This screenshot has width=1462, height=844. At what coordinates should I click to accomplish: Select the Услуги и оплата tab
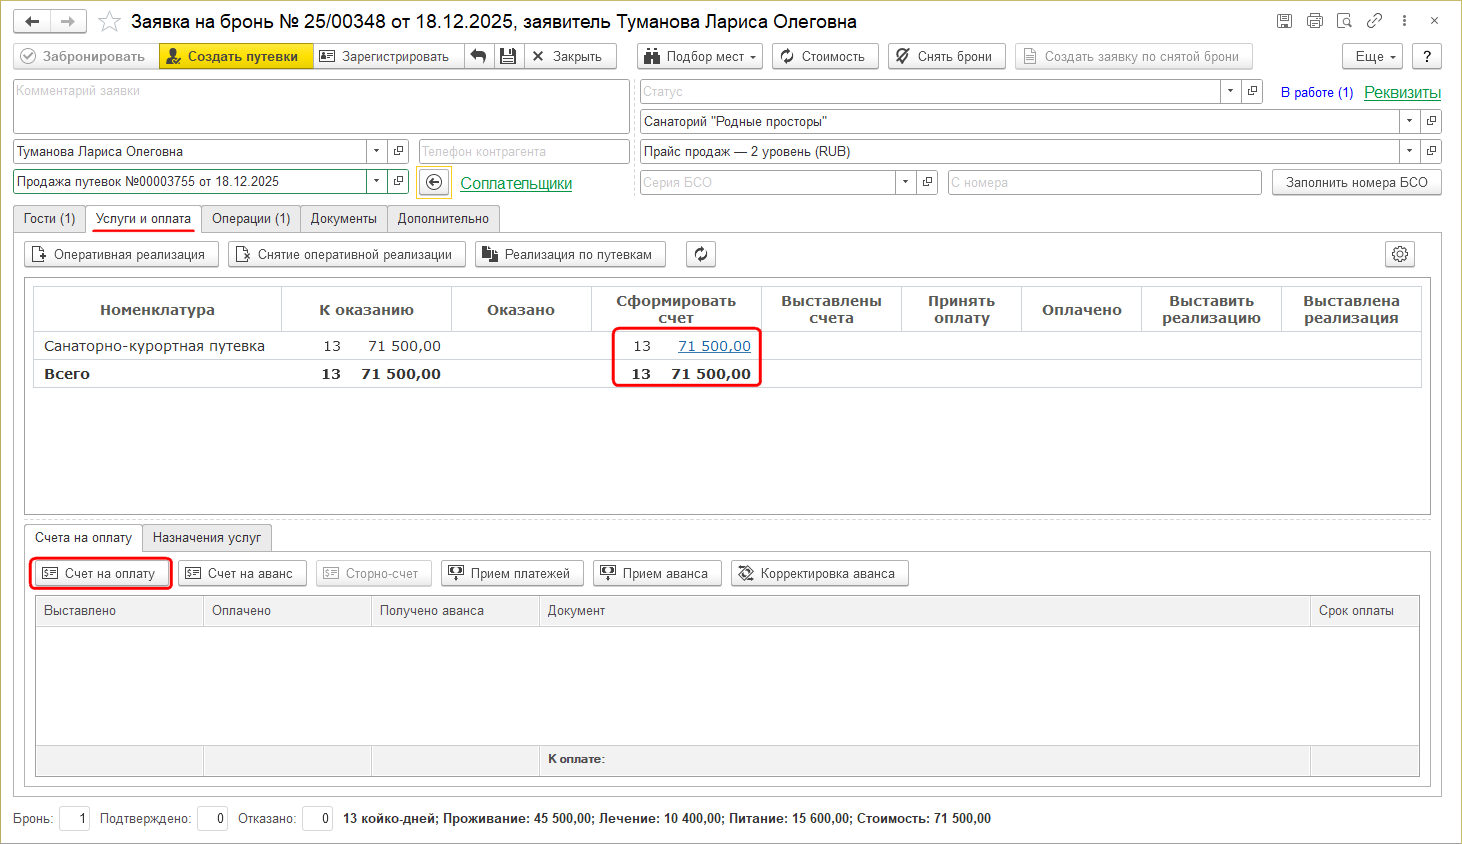click(x=143, y=218)
